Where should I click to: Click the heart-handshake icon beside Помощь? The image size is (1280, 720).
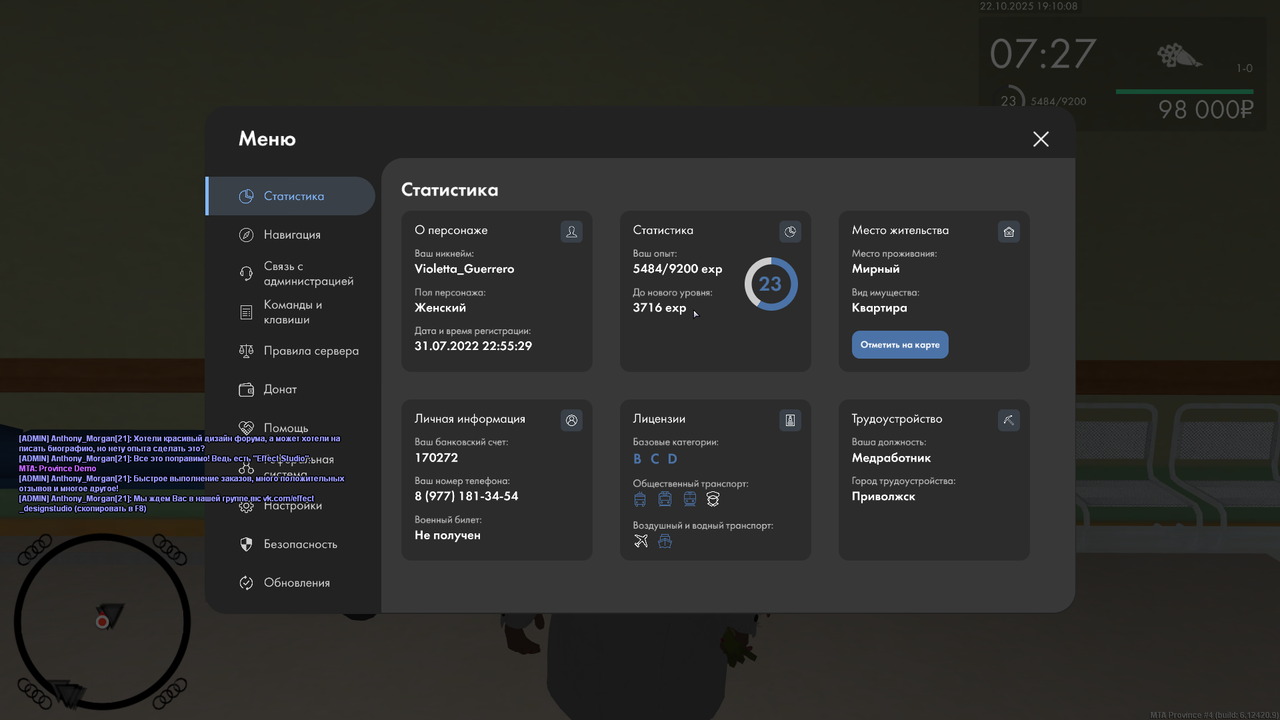tap(246, 427)
